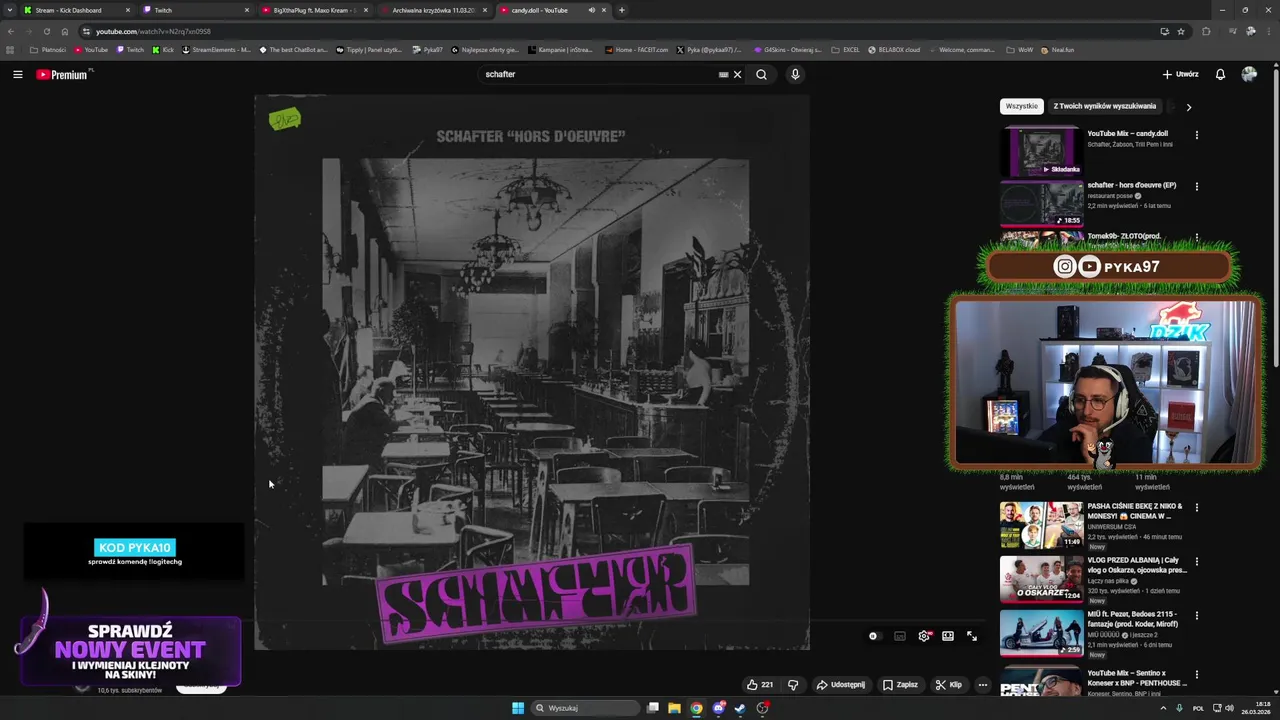Open PASHA CIŚNIE BEKĘ Z NIKO video thumbnail
The width and height of the screenshot is (1280, 720).
point(1041,525)
